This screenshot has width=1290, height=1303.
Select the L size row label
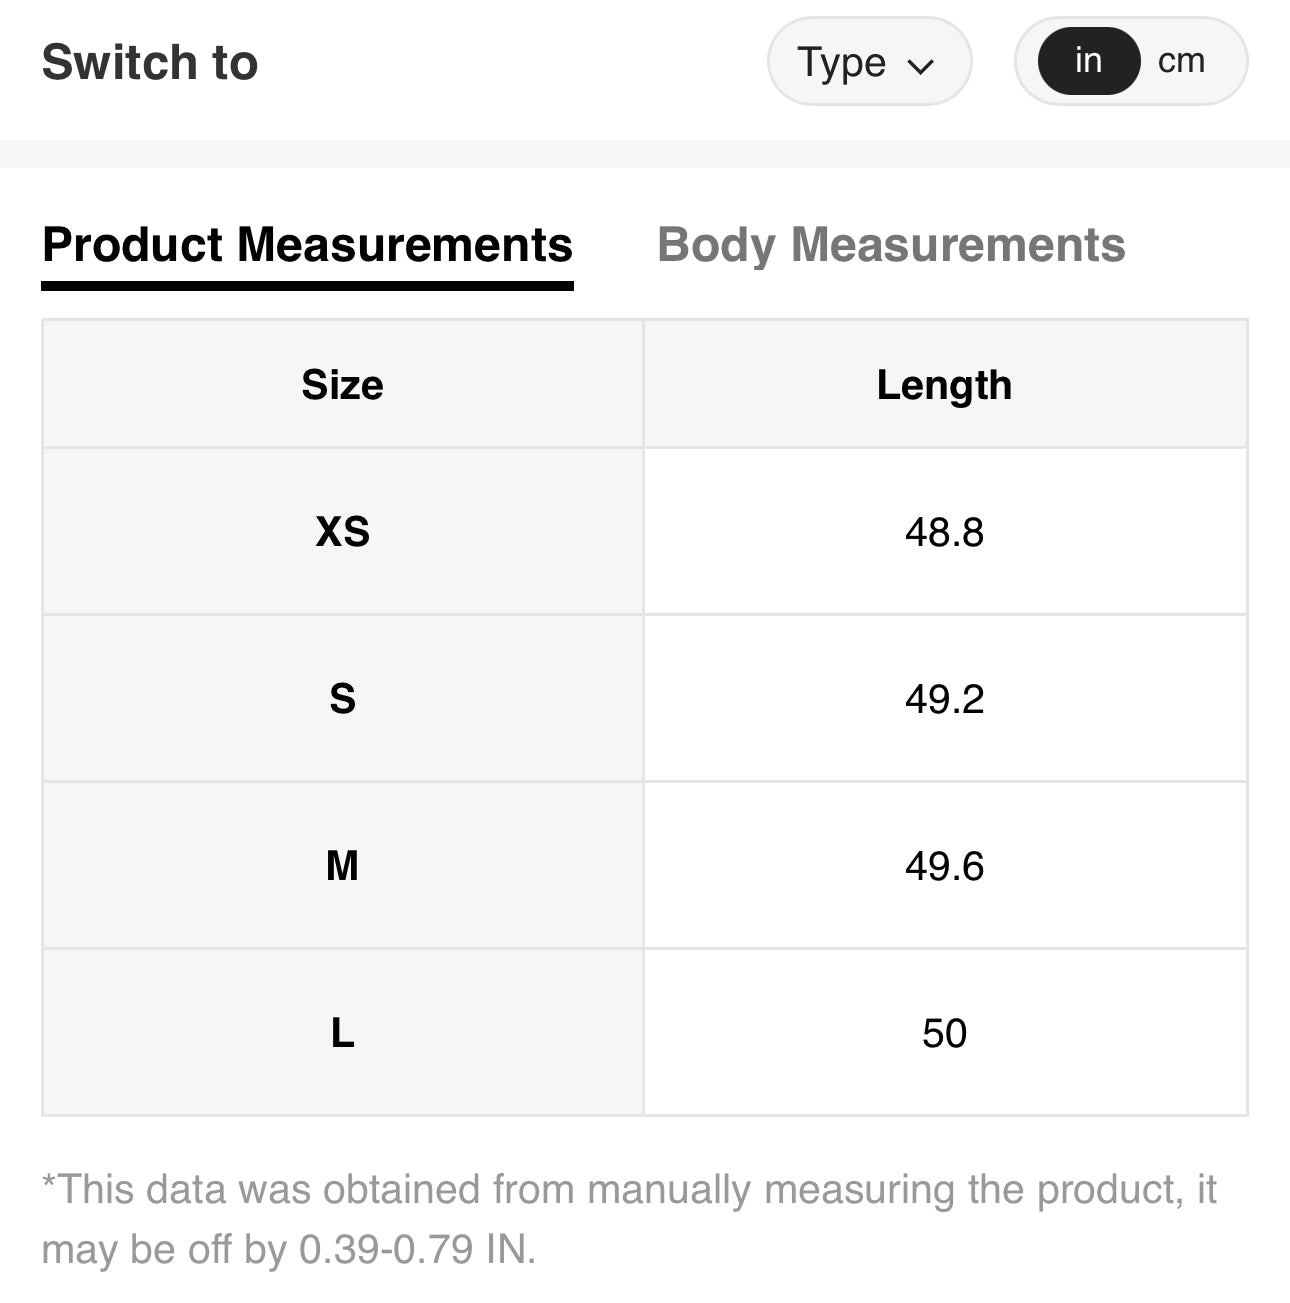[342, 1033]
